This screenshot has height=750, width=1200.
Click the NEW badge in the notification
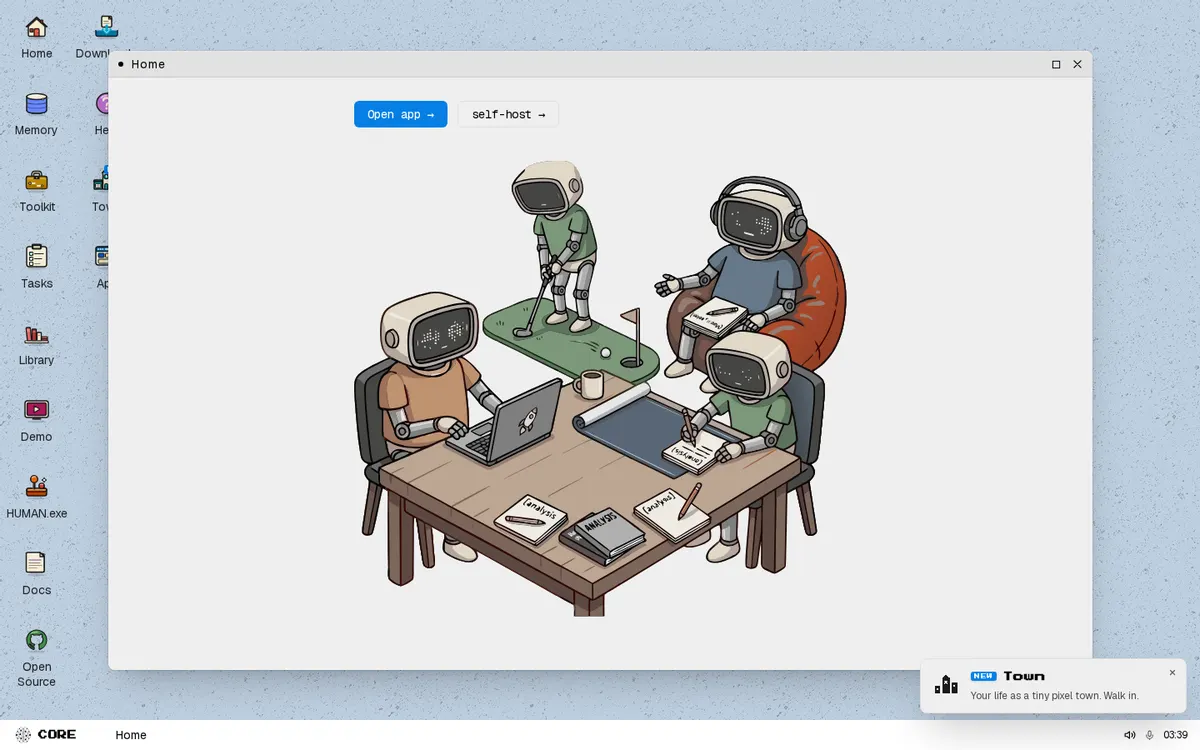click(983, 676)
